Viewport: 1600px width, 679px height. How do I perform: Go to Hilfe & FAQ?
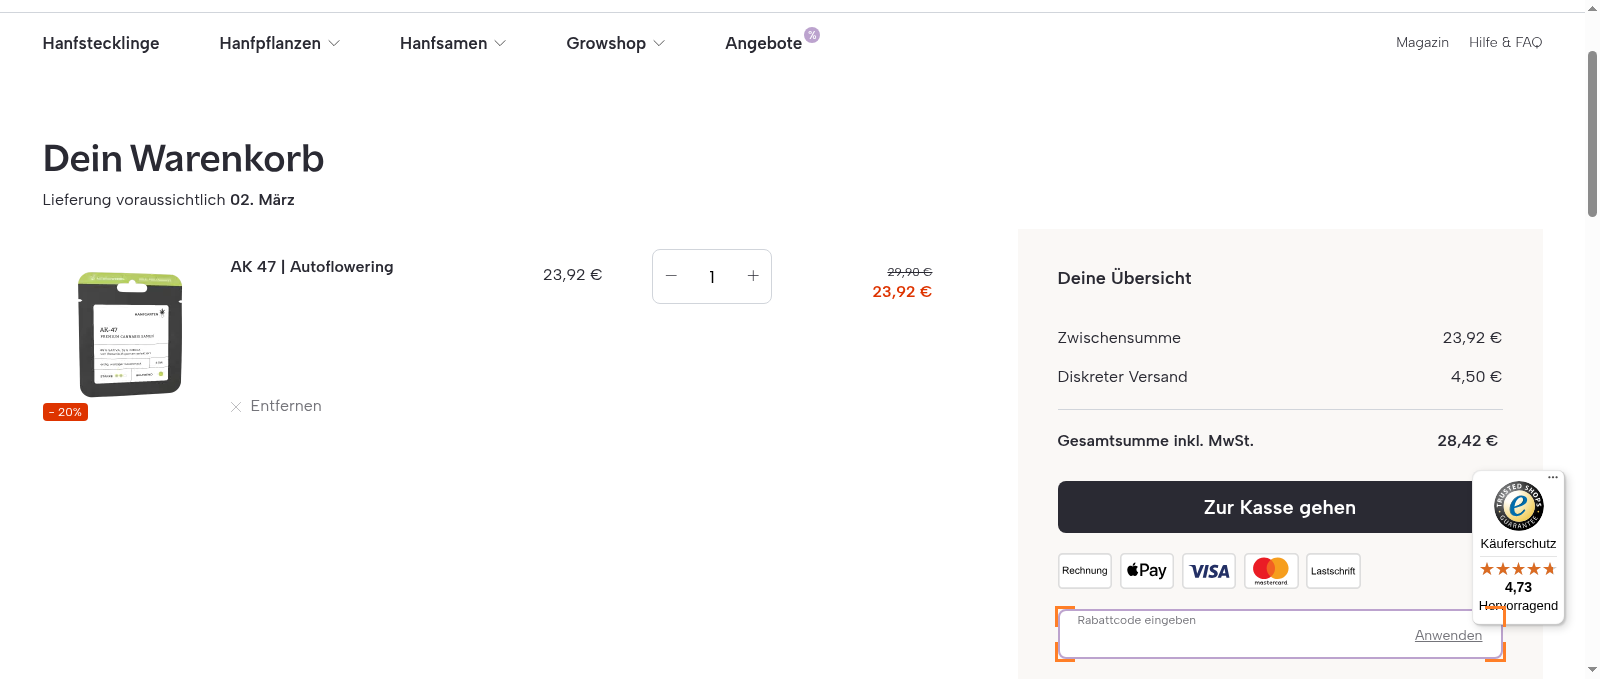(x=1505, y=42)
